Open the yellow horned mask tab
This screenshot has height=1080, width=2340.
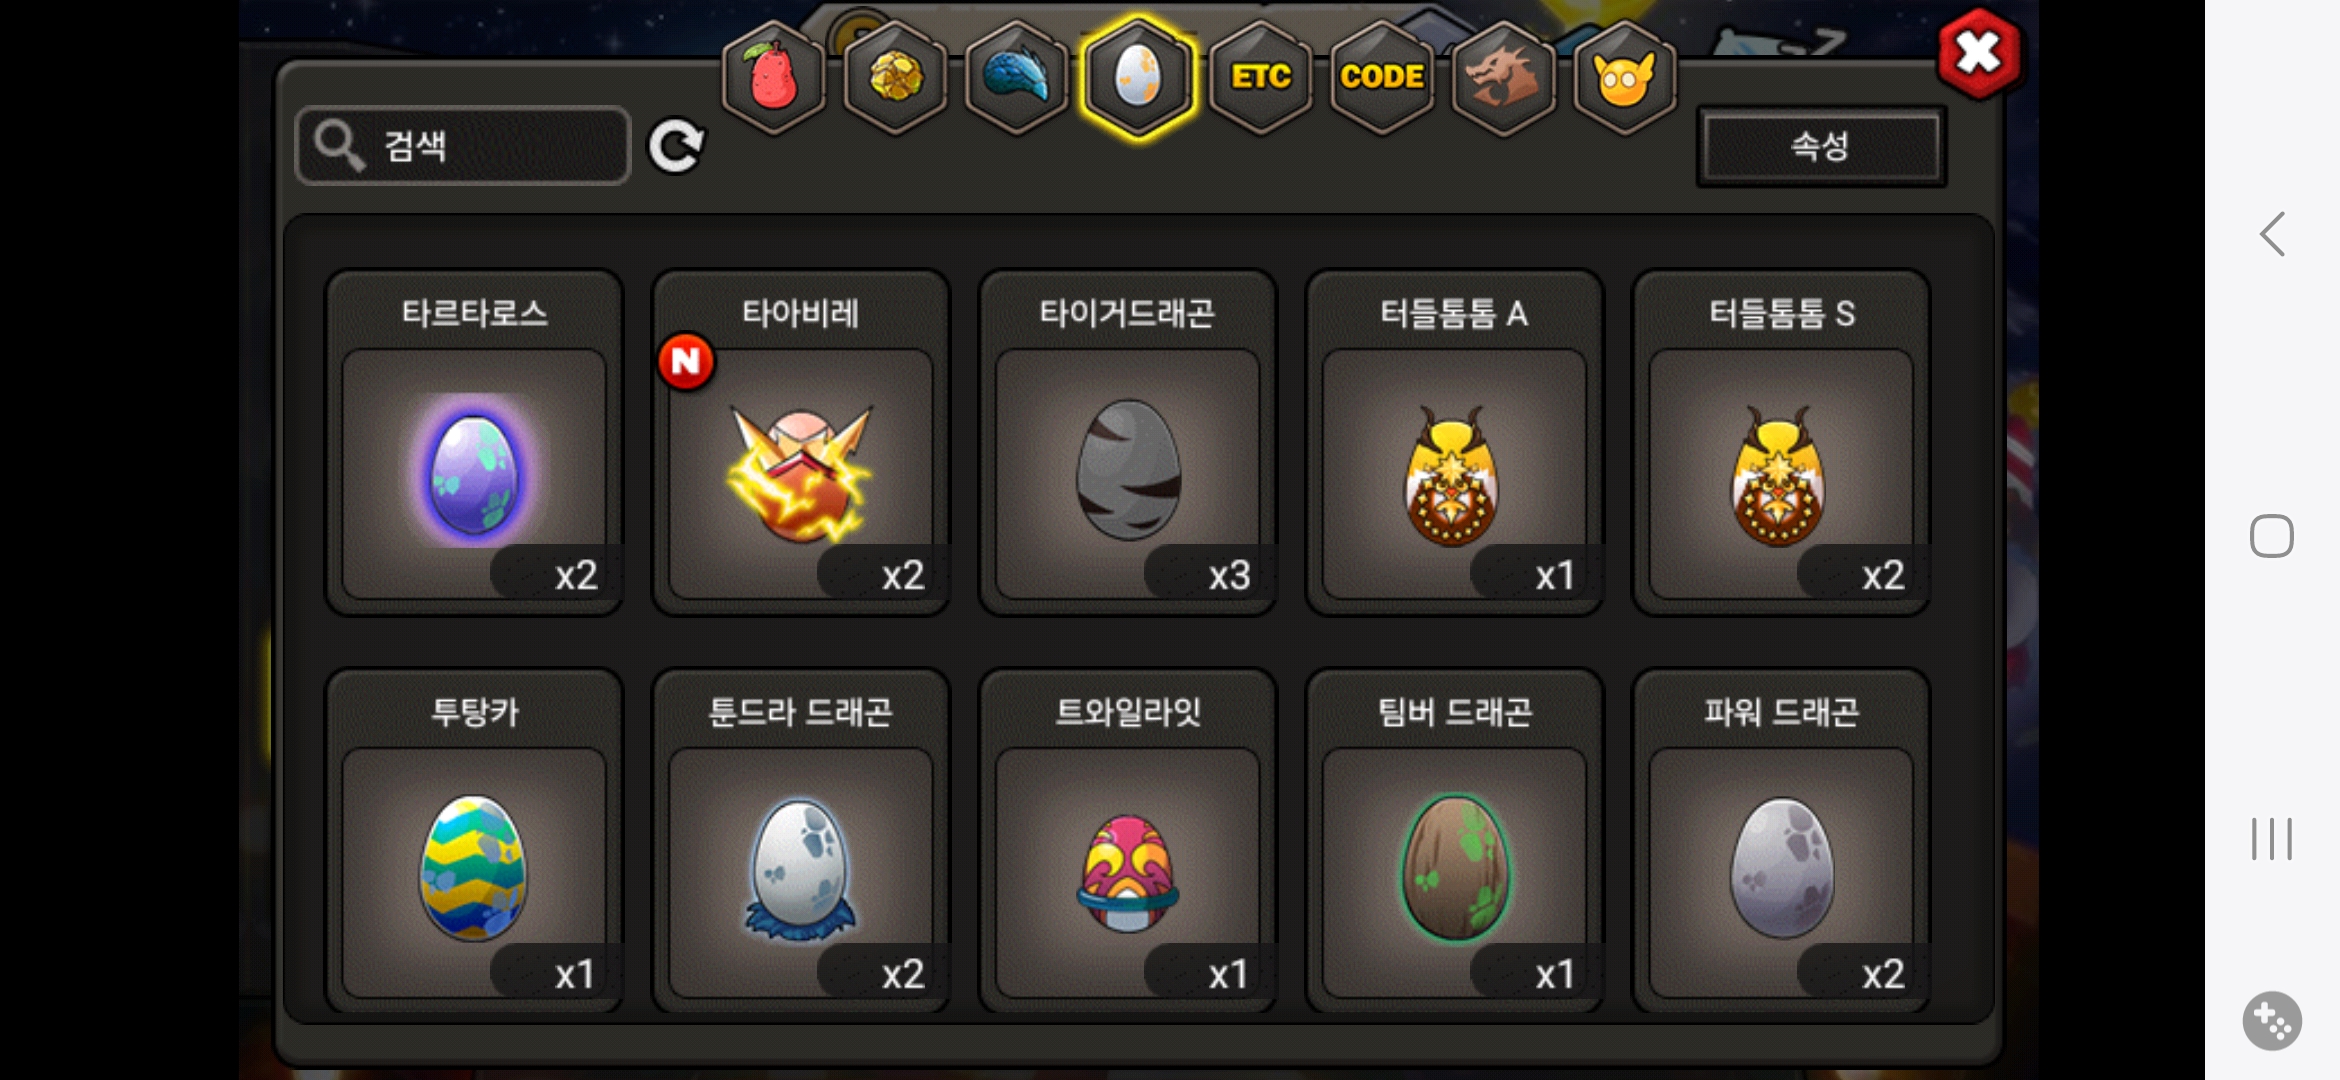pyautogui.click(x=1625, y=78)
